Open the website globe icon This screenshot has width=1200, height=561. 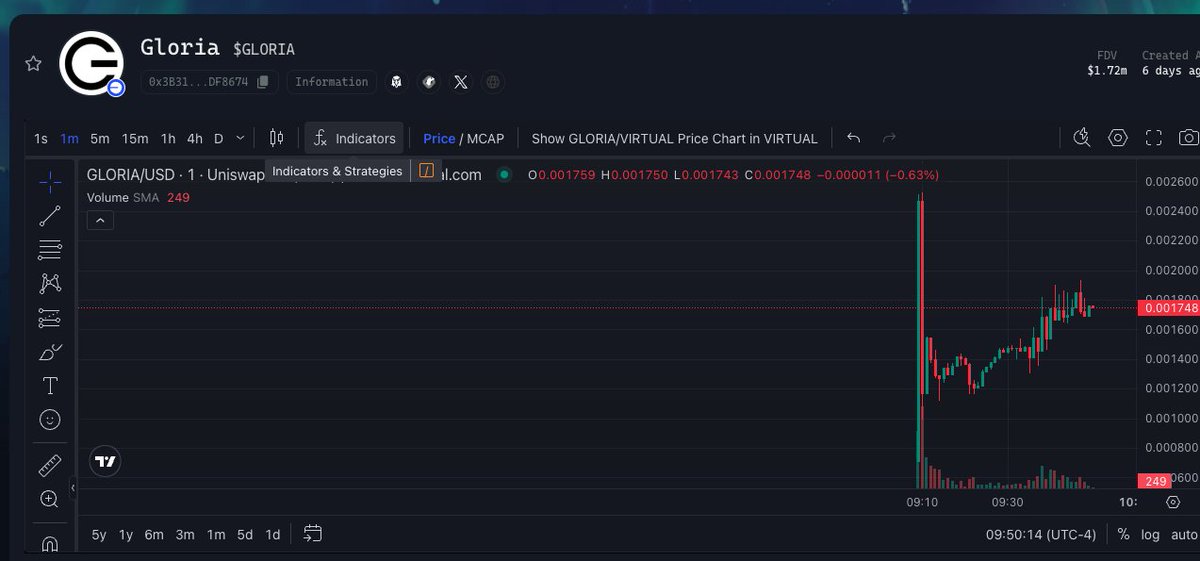492,82
